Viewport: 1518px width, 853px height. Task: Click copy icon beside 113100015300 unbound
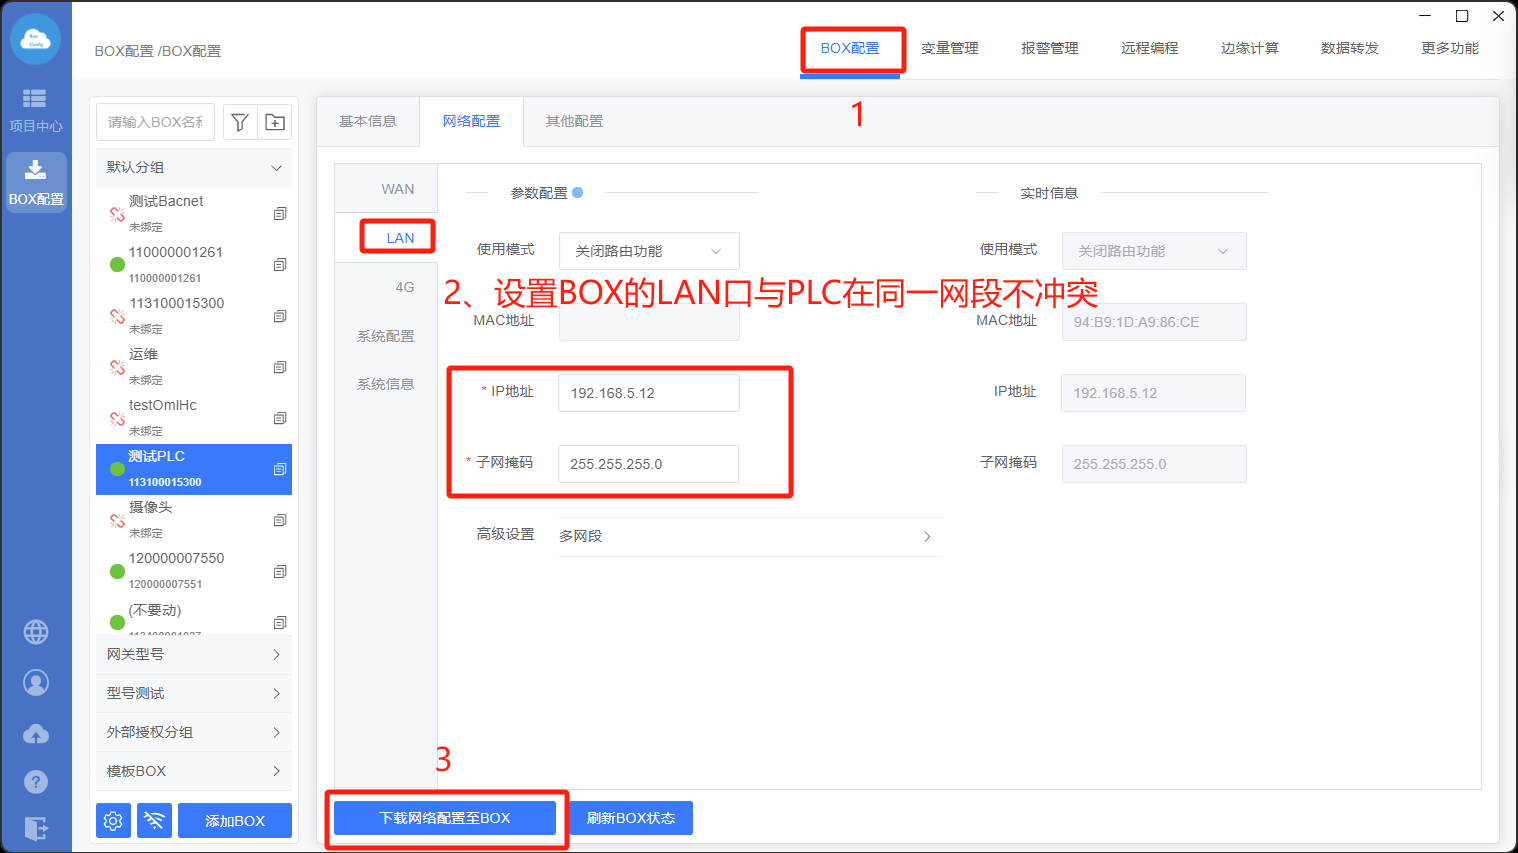point(280,316)
